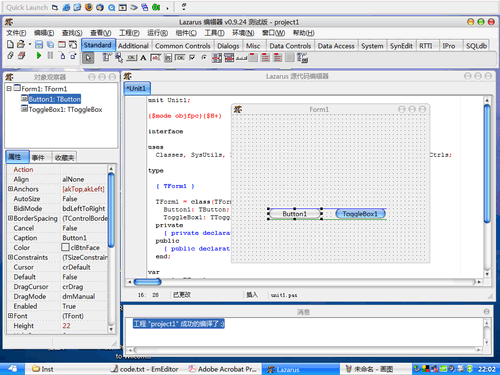
Task: Click the clBtnFace color swatch
Action: click(x=65, y=247)
